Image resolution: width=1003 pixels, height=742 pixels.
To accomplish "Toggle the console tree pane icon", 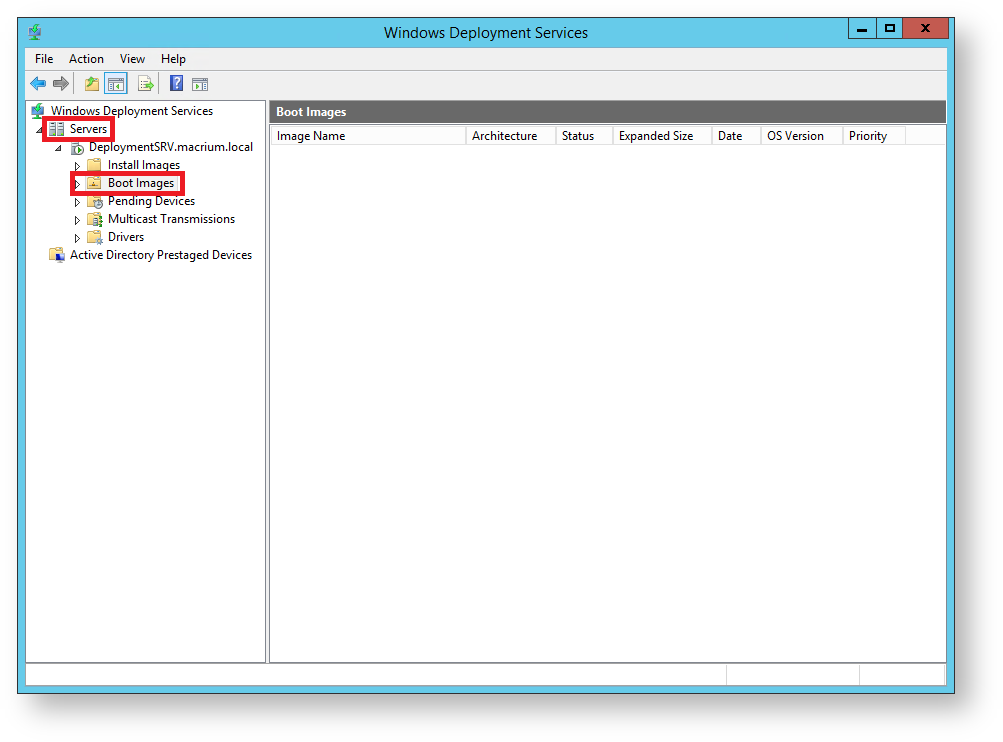I will pyautogui.click(x=116, y=83).
